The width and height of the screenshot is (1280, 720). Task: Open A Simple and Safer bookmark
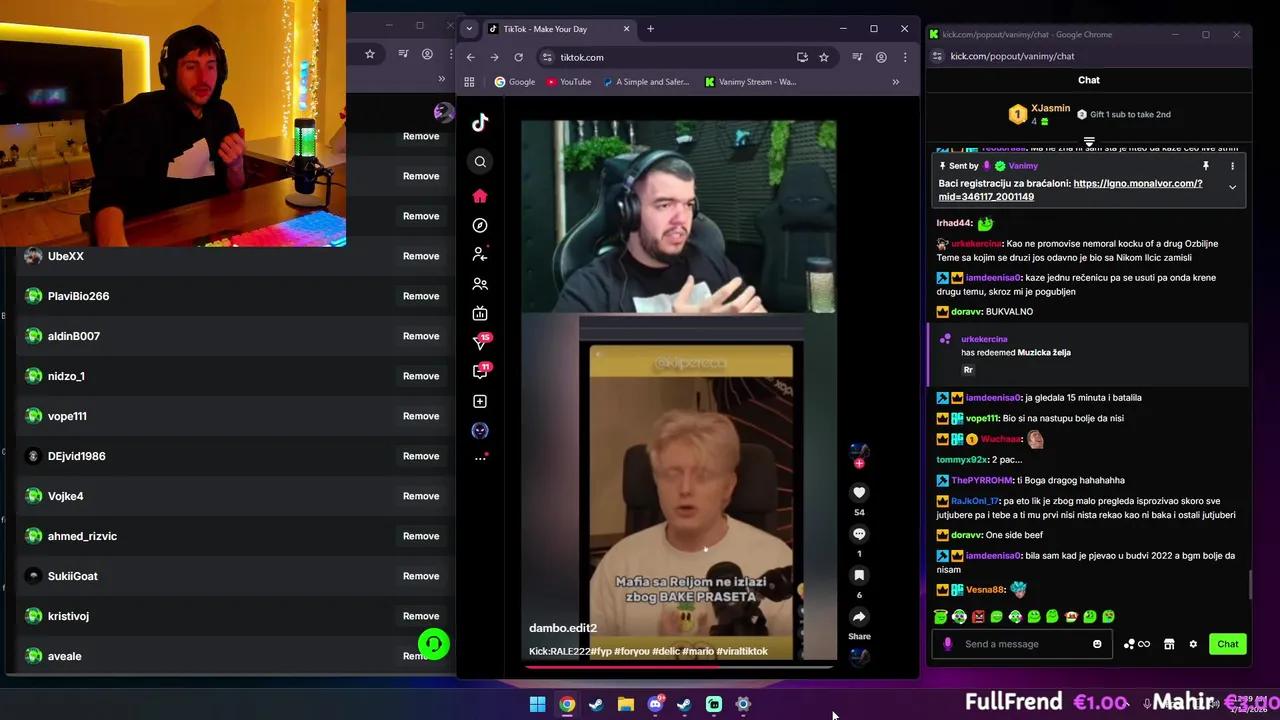pos(647,82)
